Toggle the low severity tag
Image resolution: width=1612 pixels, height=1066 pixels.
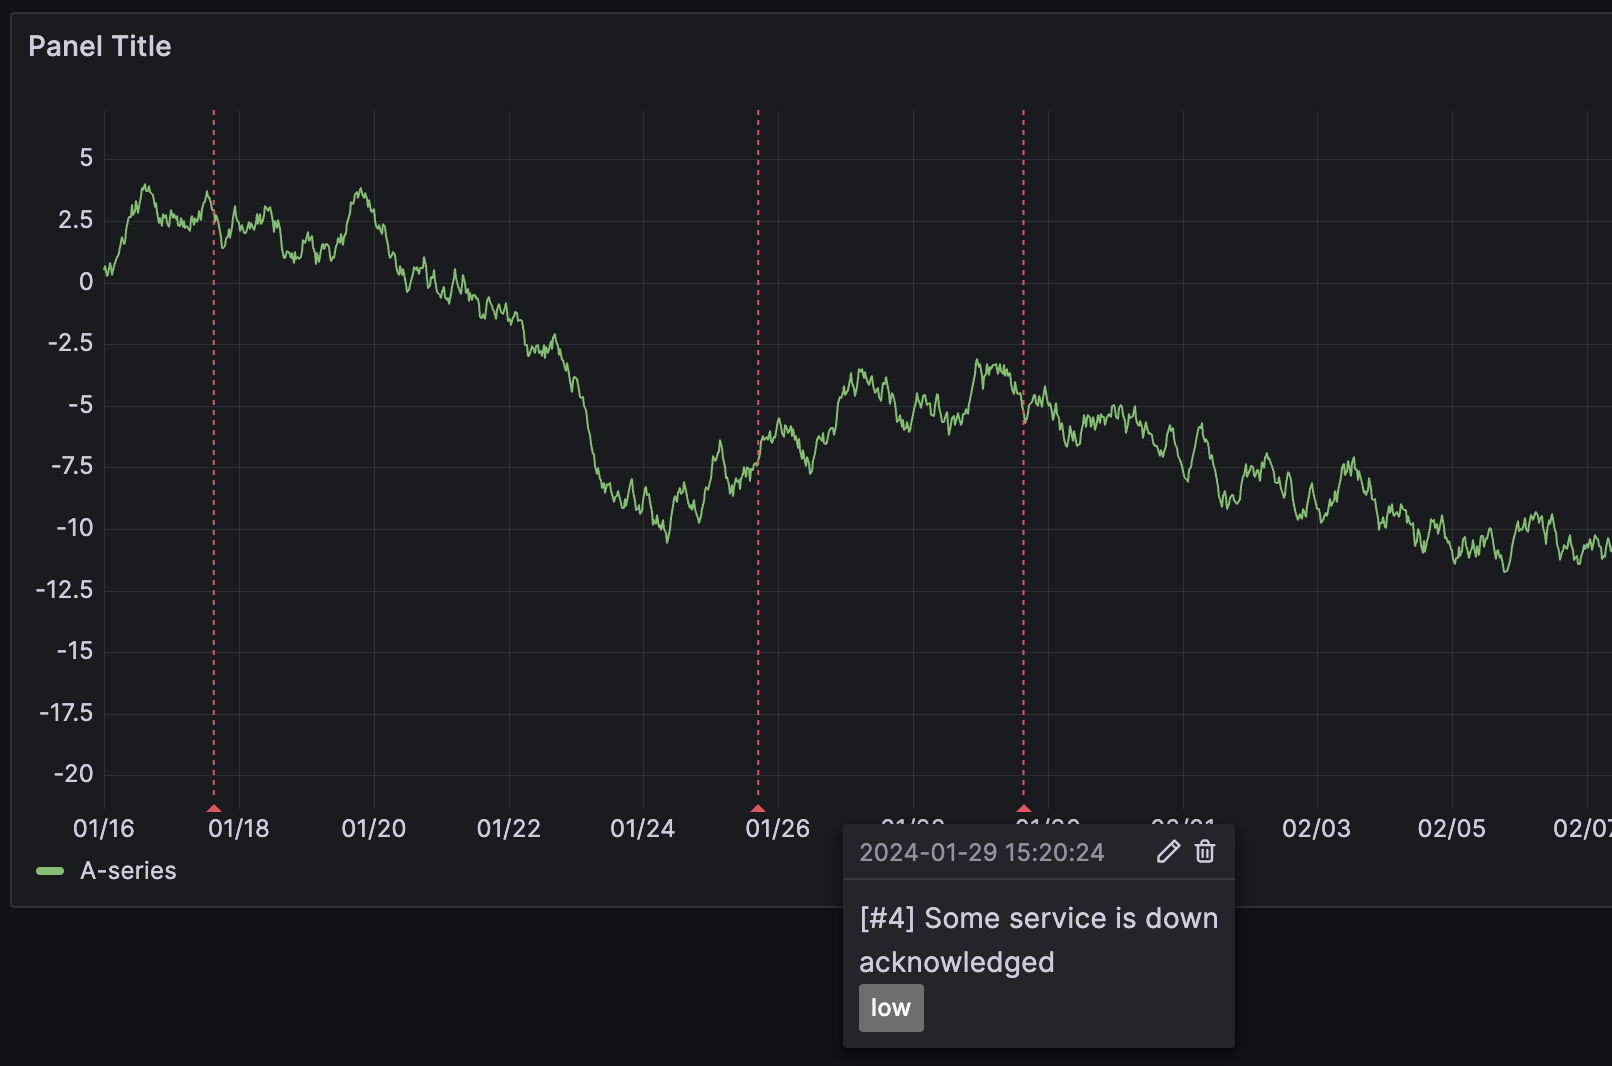pyautogui.click(x=890, y=1007)
